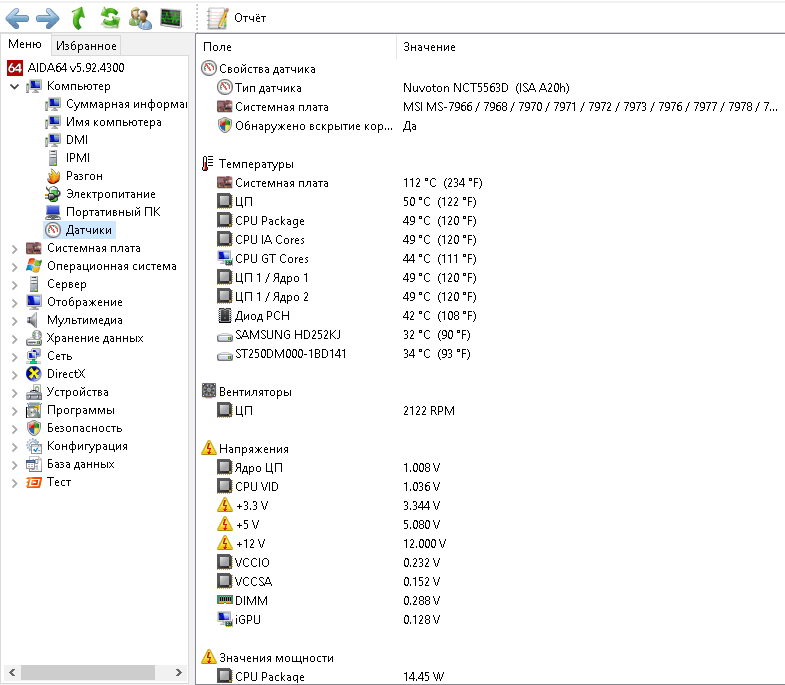The image size is (785, 685).
Task: Click the Отчёт report button
Action: (238, 18)
